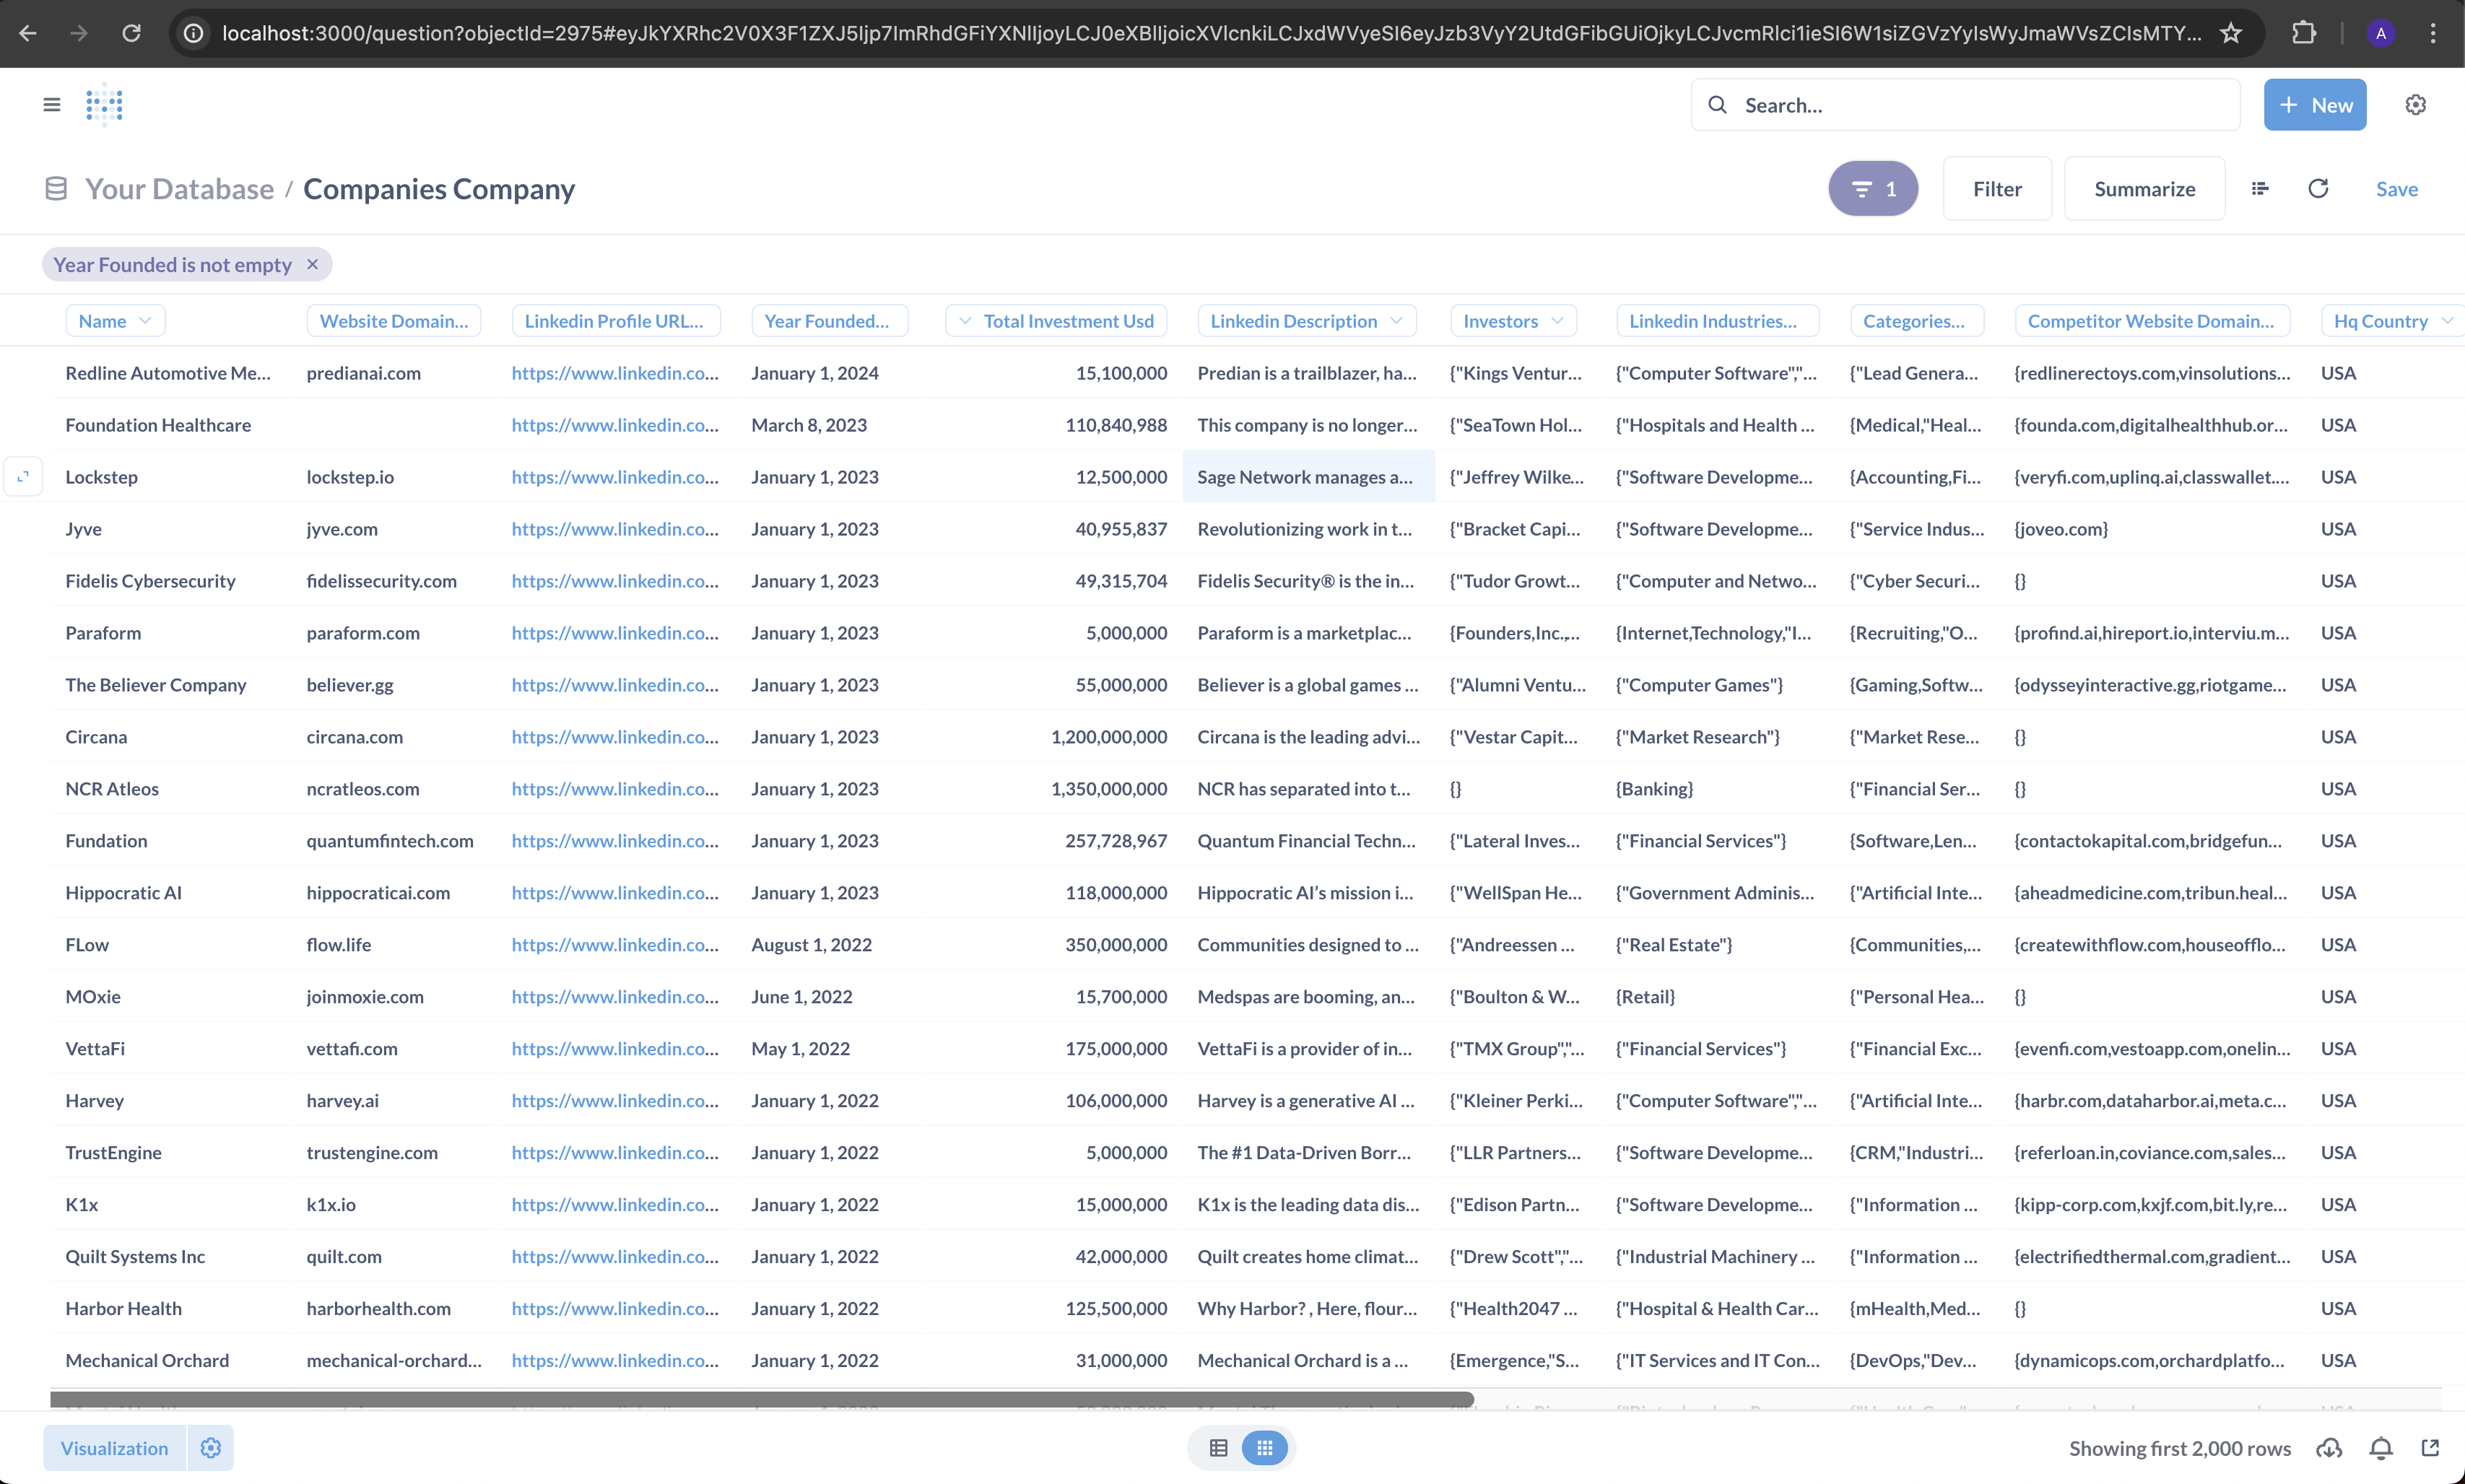
Task: Open Investors column header menu
Action: coord(1513,321)
